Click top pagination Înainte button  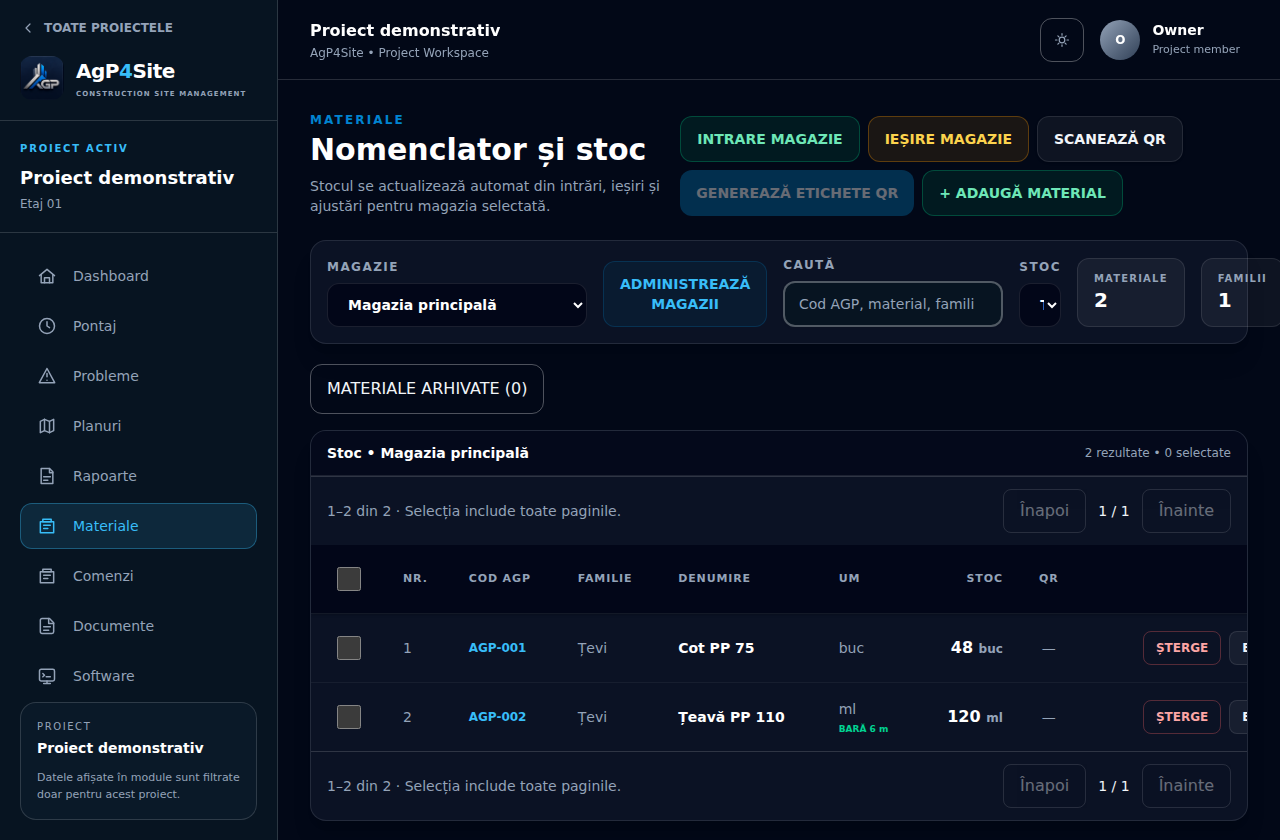point(1186,511)
